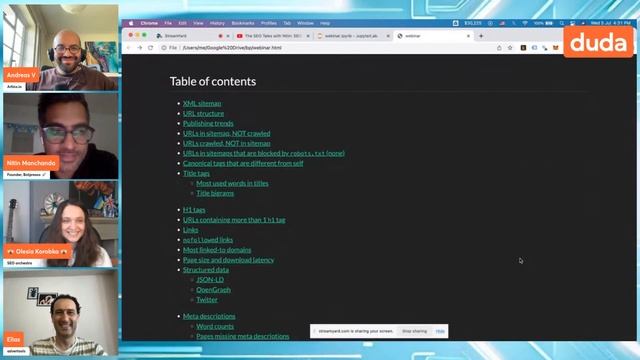Go back in browser history
Viewport: 640px width, 360px height.
click(129, 48)
